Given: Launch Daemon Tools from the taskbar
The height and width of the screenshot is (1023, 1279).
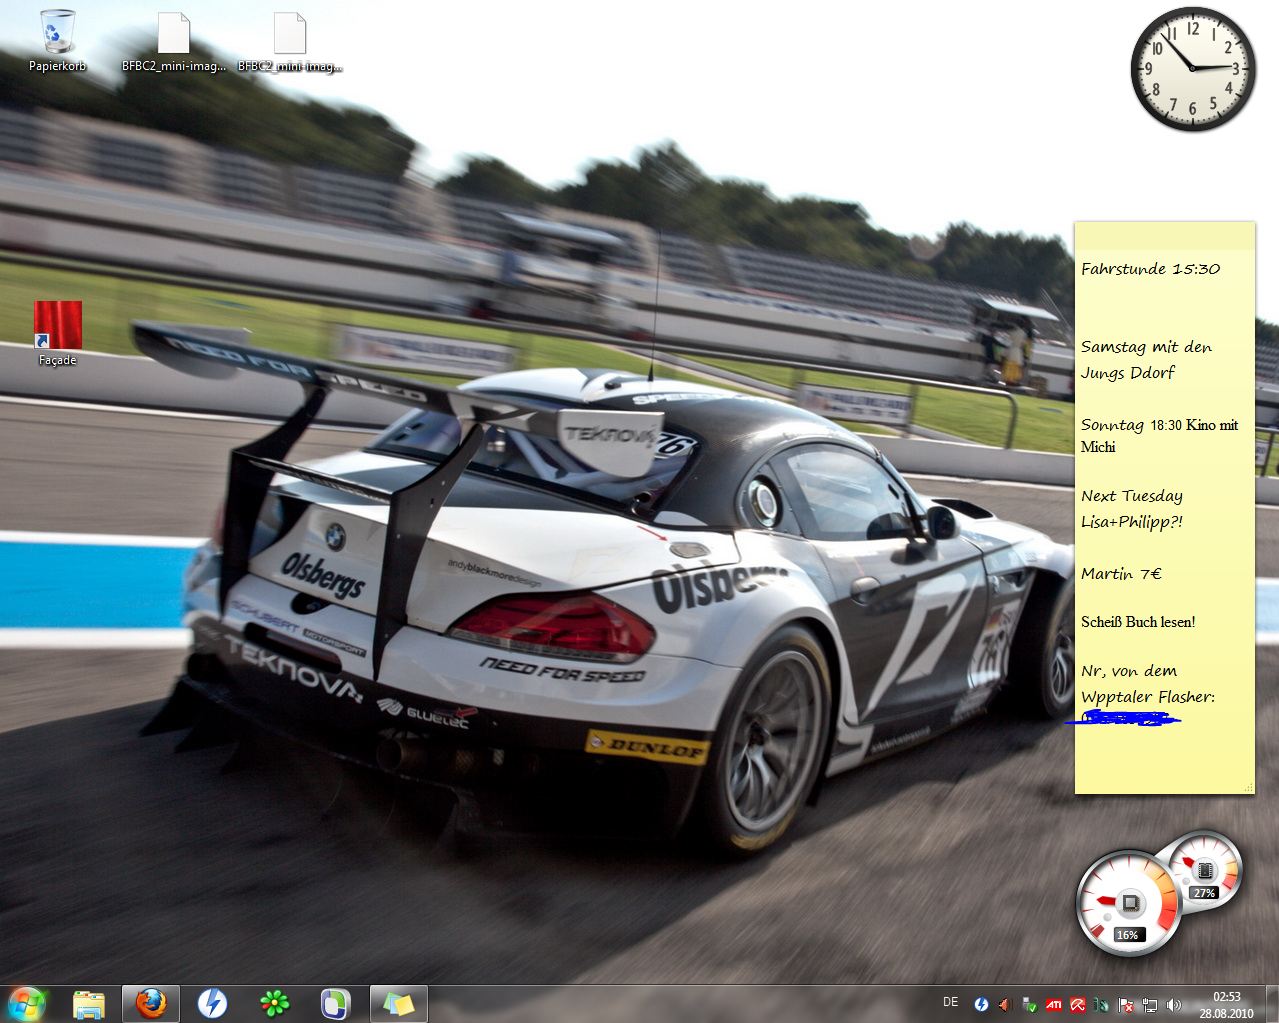Looking at the screenshot, I should [212, 1004].
